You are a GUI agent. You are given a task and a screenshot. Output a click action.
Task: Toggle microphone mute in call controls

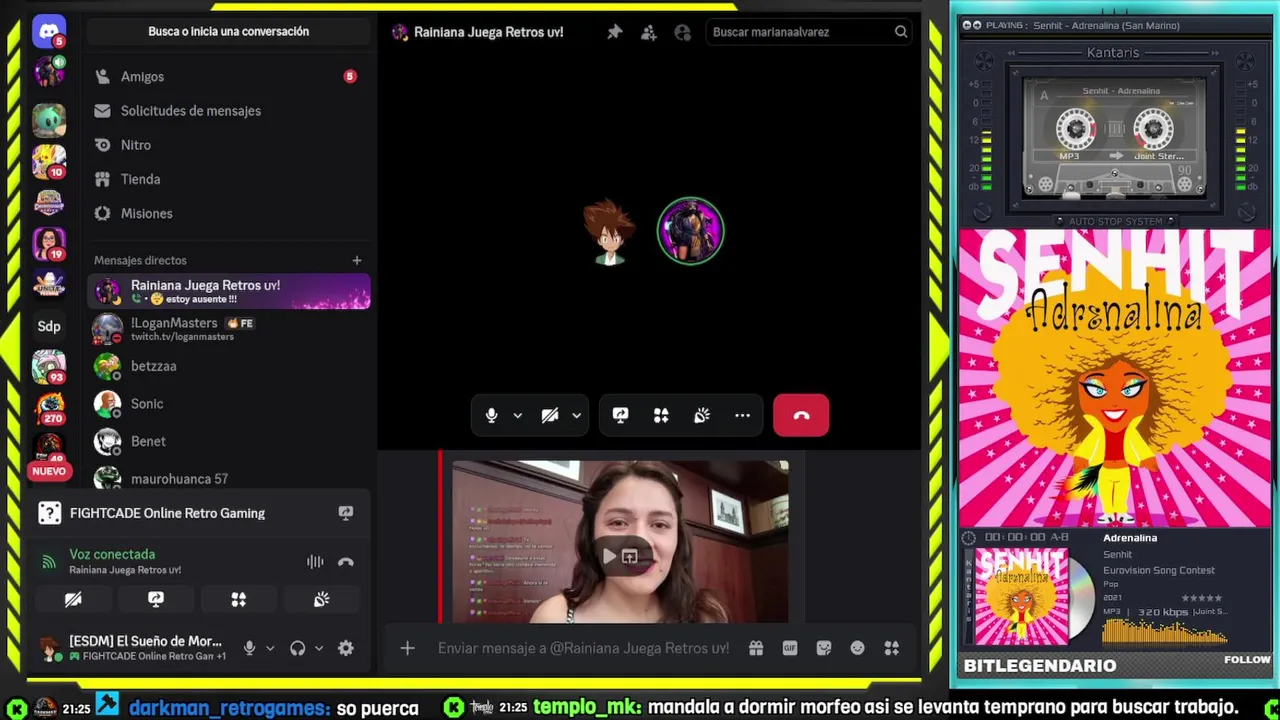491,415
